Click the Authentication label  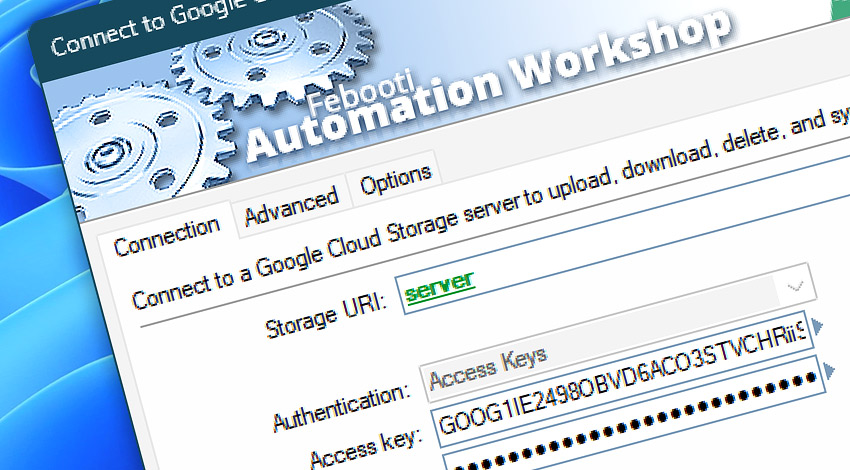[x=342, y=407]
